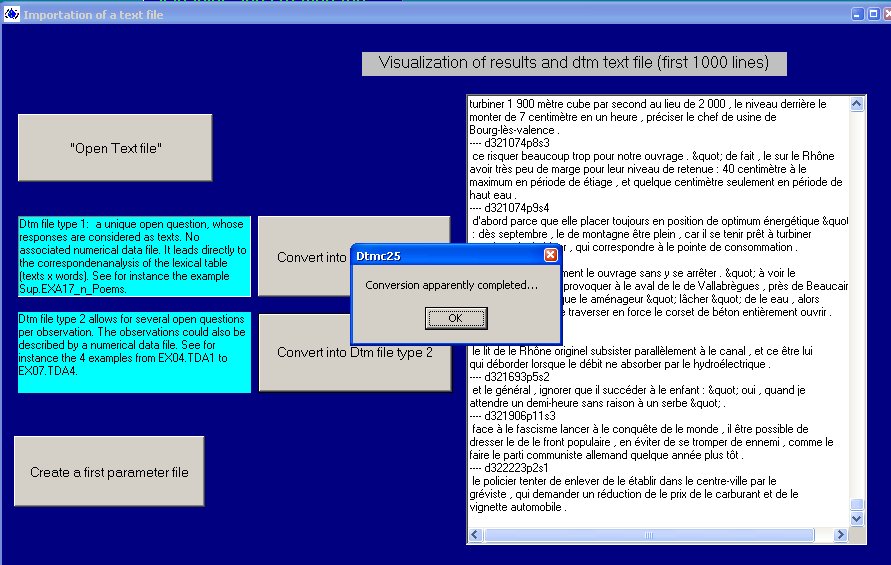Click the "Conversion apparently completed..." message

(451, 285)
